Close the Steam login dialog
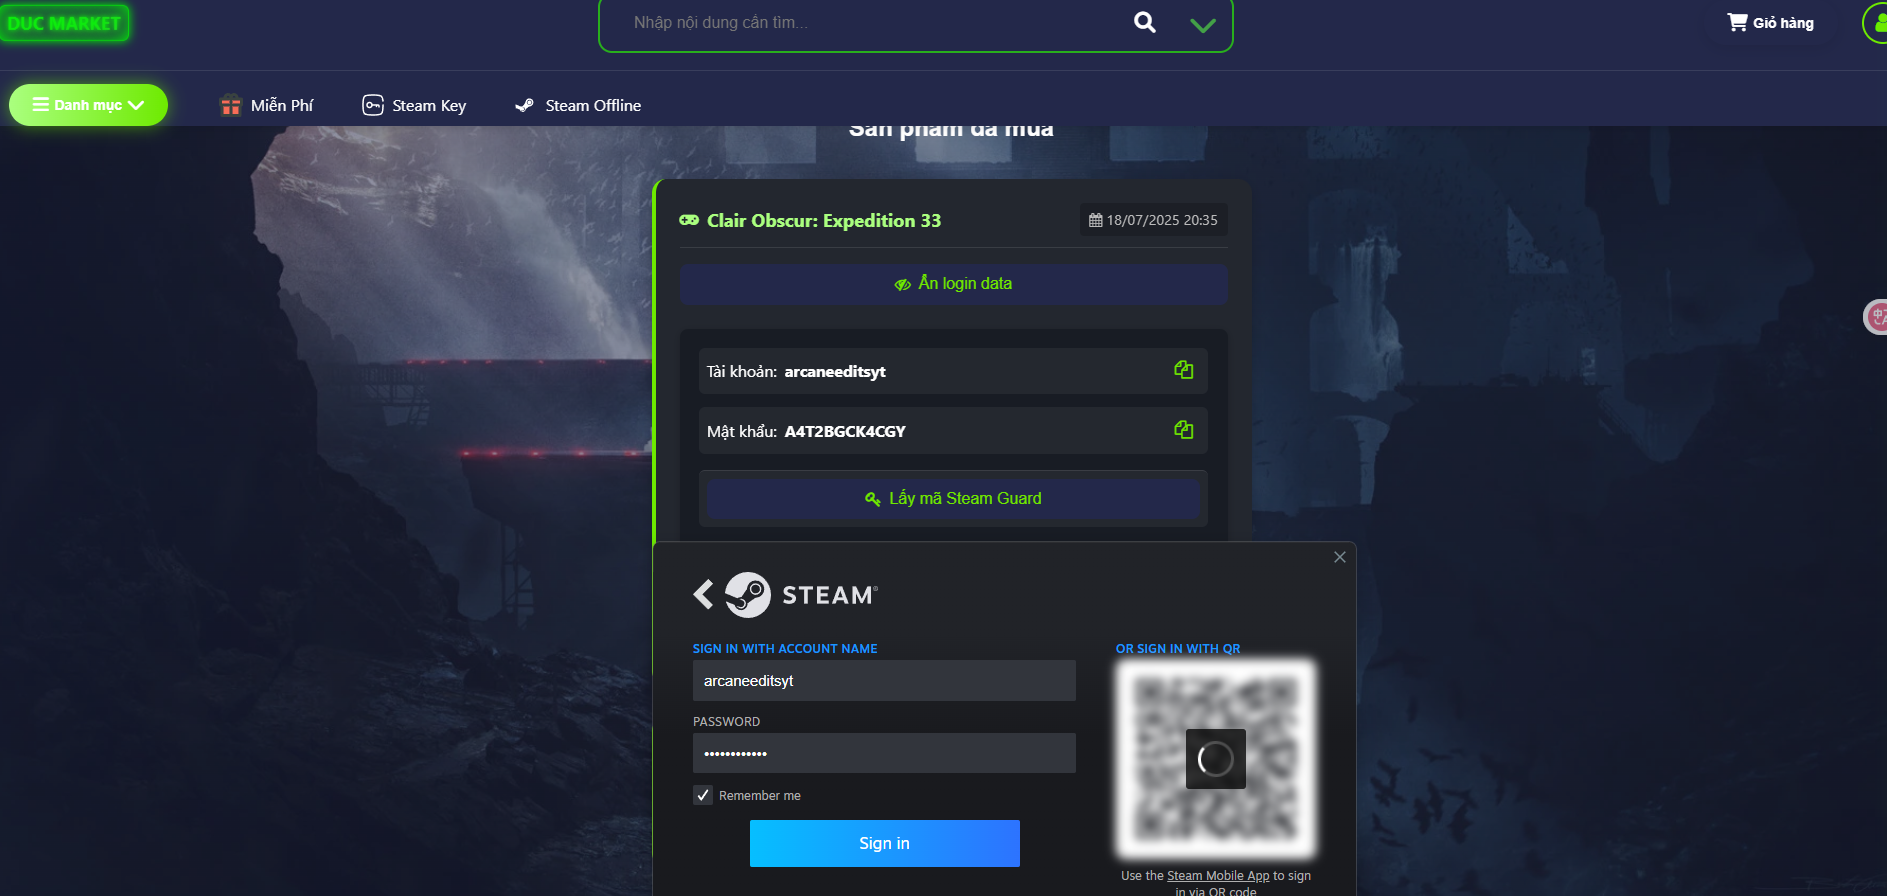The width and height of the screenshot is (1887, 896). (1340, 557)
